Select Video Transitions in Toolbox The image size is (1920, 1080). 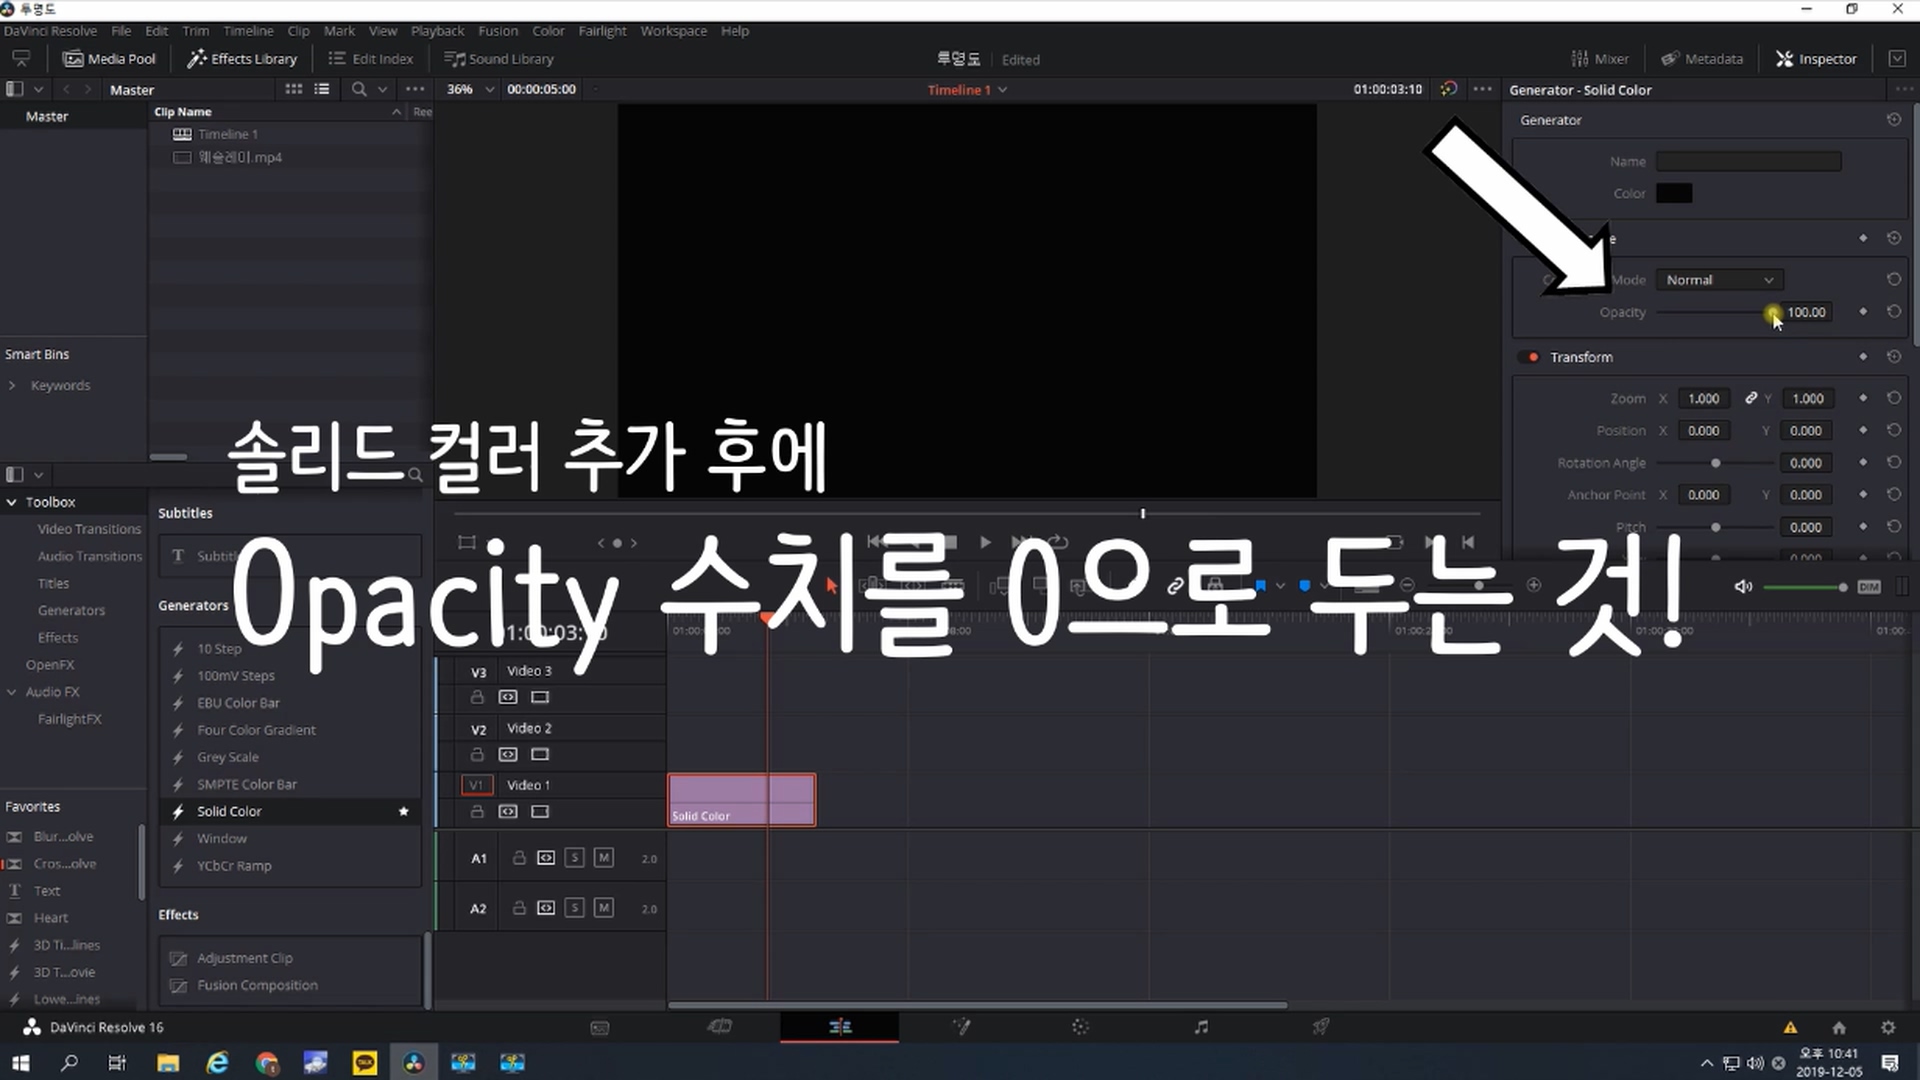tap(89, 529)
